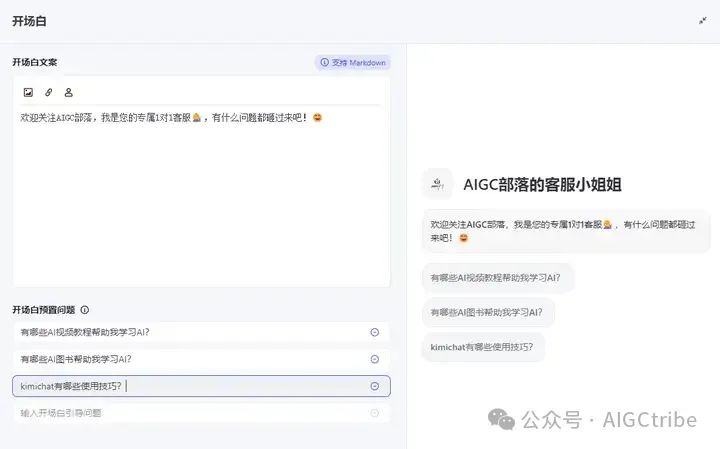Select preview suggestion 有哪些AI视频教程帮助我学习AI?
Viewport: 720px width, 449px height.
point(497,277)
